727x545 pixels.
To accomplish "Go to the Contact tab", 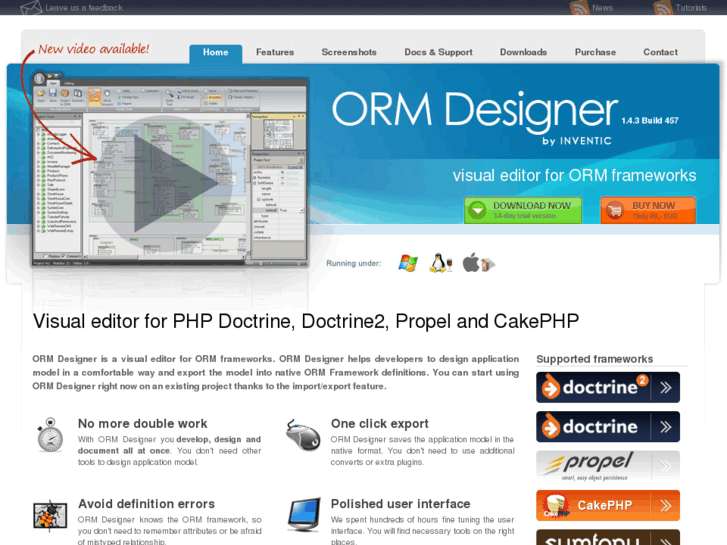I will (660, 52).
